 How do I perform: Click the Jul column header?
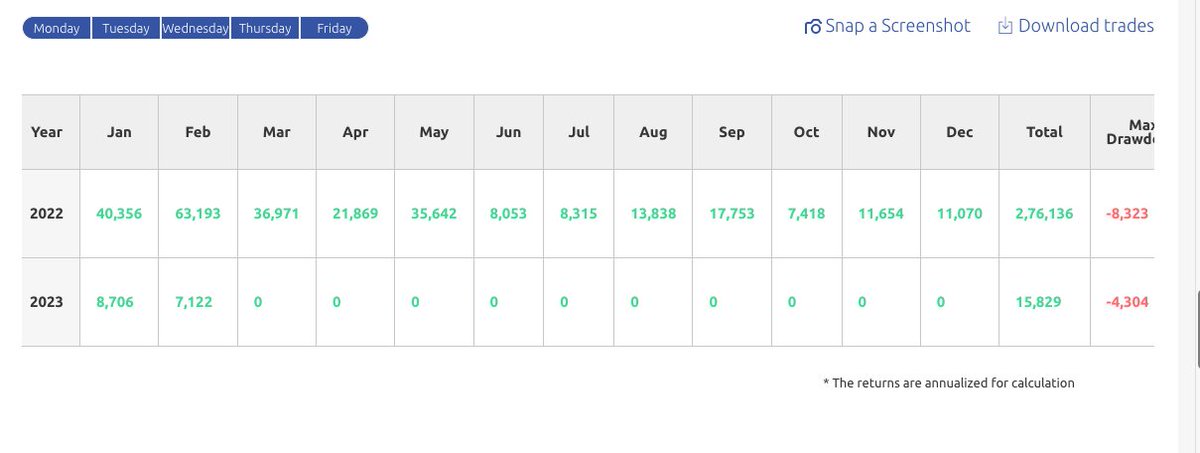coord(580,132)
